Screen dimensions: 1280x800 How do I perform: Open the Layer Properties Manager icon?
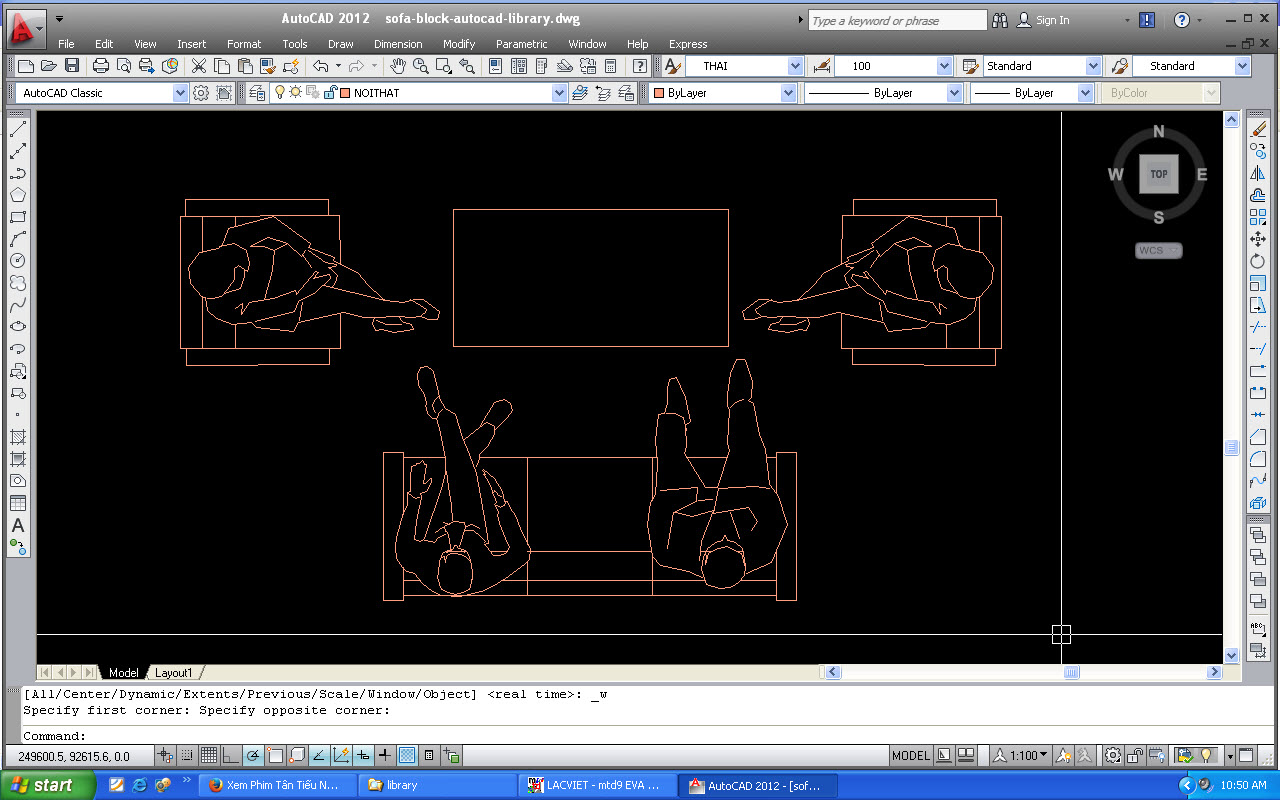click(257, 93)
